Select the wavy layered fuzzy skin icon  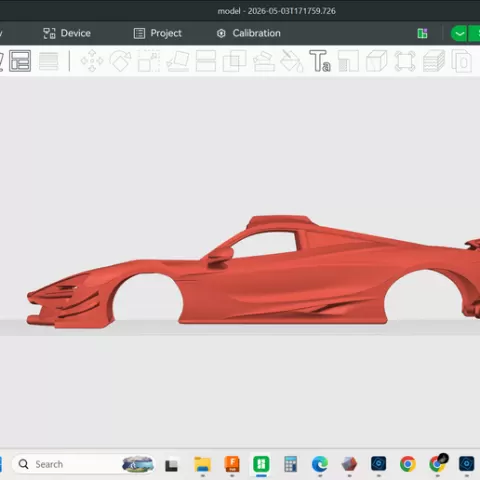(434, 61)
